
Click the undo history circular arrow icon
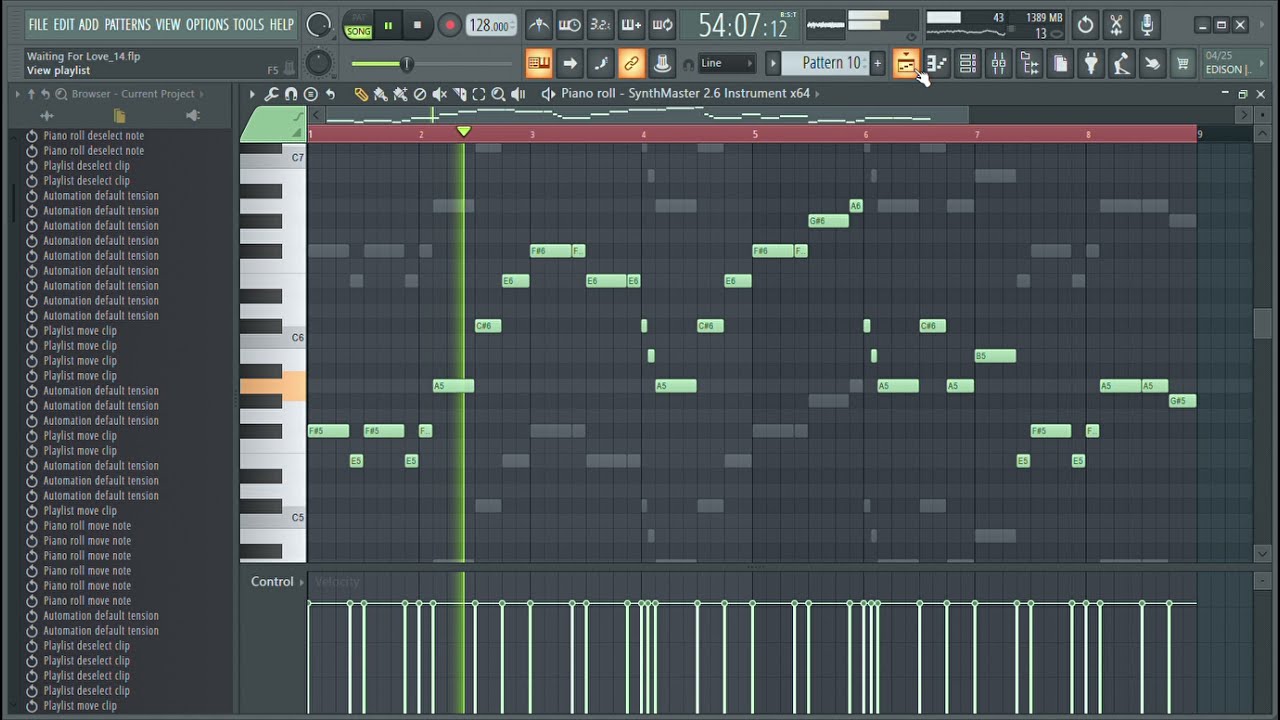1086,25
